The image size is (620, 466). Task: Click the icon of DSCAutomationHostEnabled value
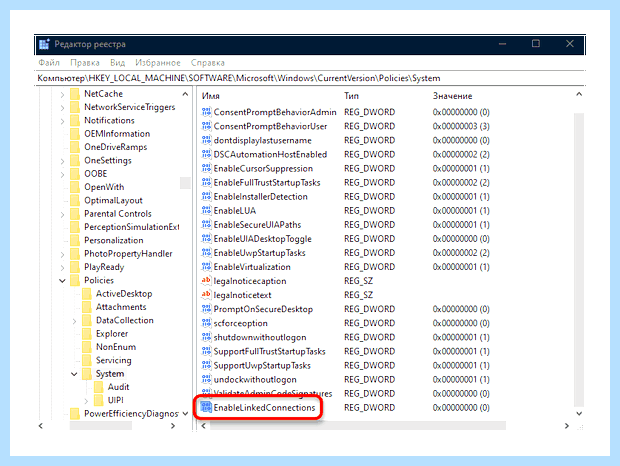click(x=206, y=154)
